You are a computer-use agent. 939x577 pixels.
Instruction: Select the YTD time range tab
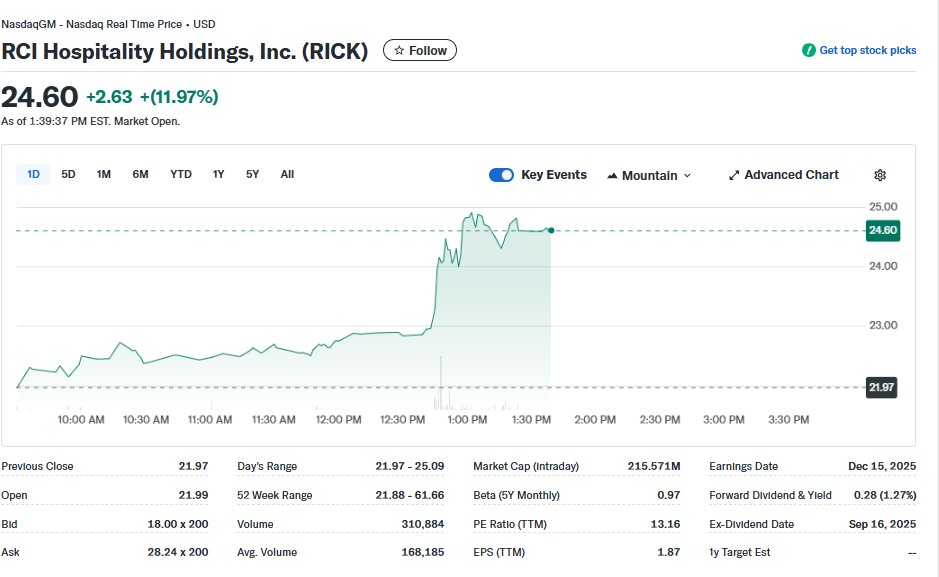click(x=180, y=174)
